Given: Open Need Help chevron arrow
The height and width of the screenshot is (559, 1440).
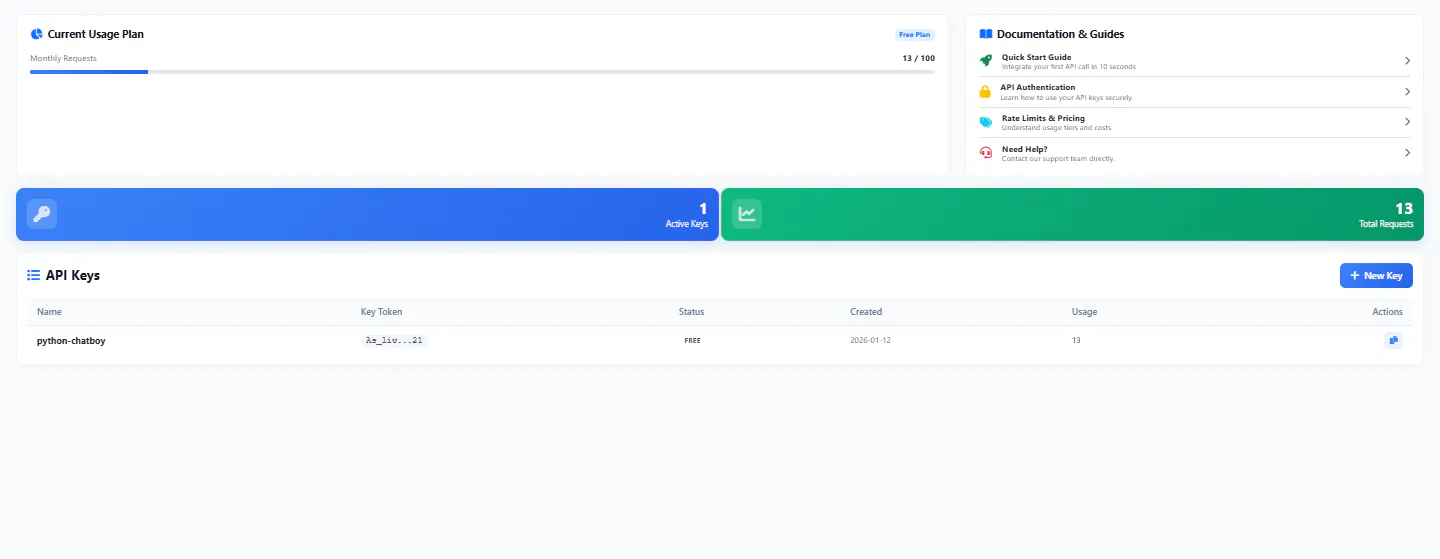Looking at the screenshot, I should click(1407, 153).
